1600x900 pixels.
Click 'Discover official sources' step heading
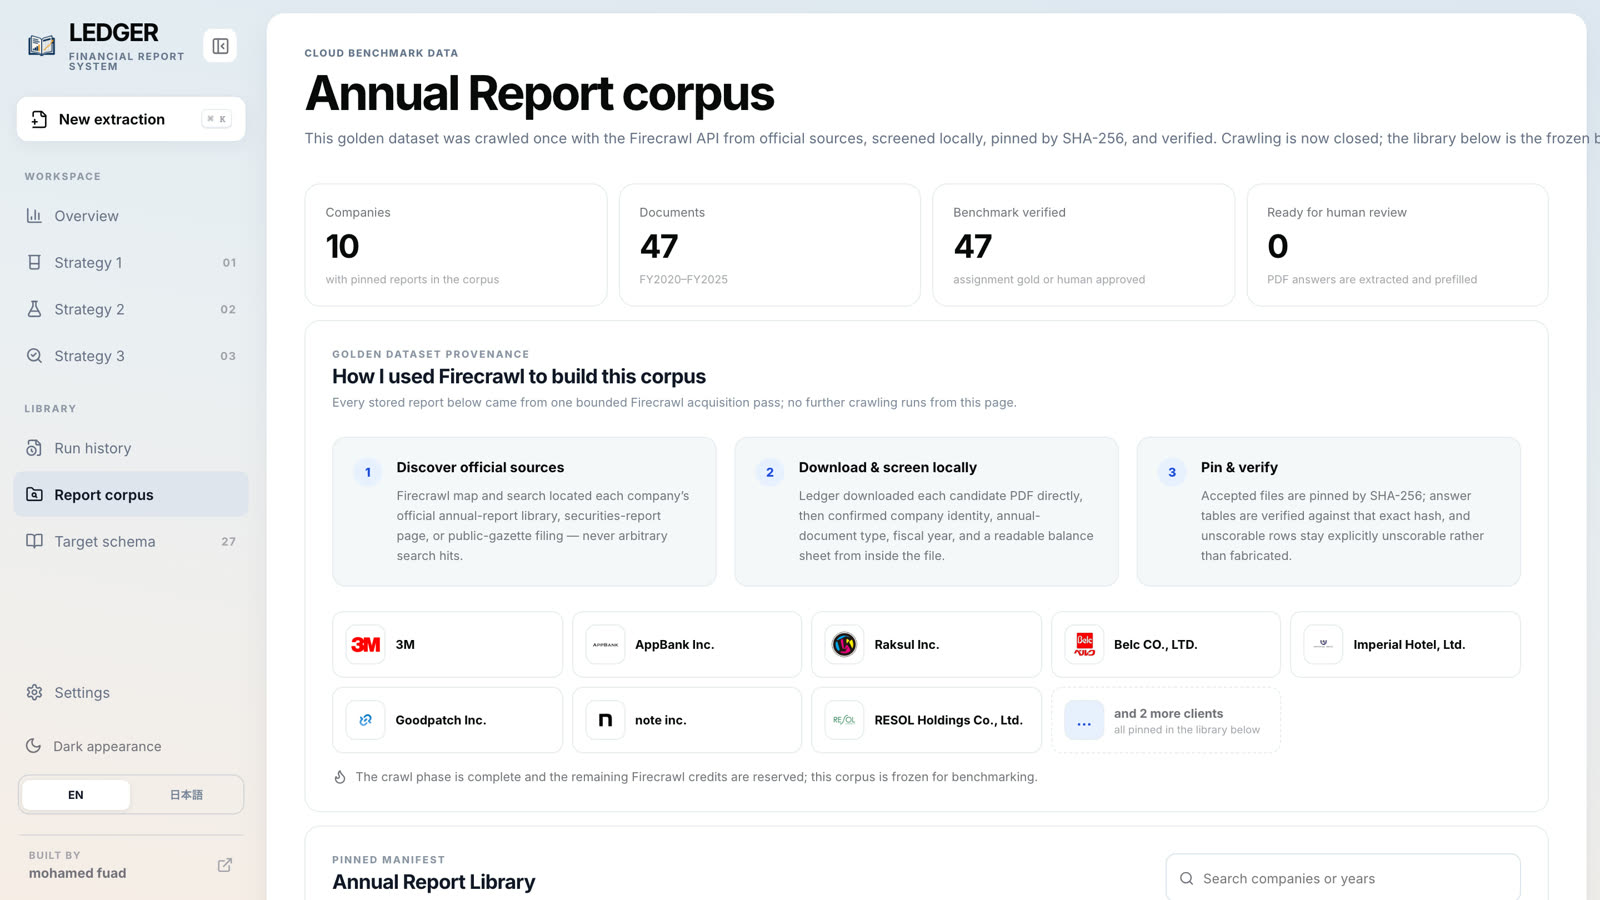480,467
